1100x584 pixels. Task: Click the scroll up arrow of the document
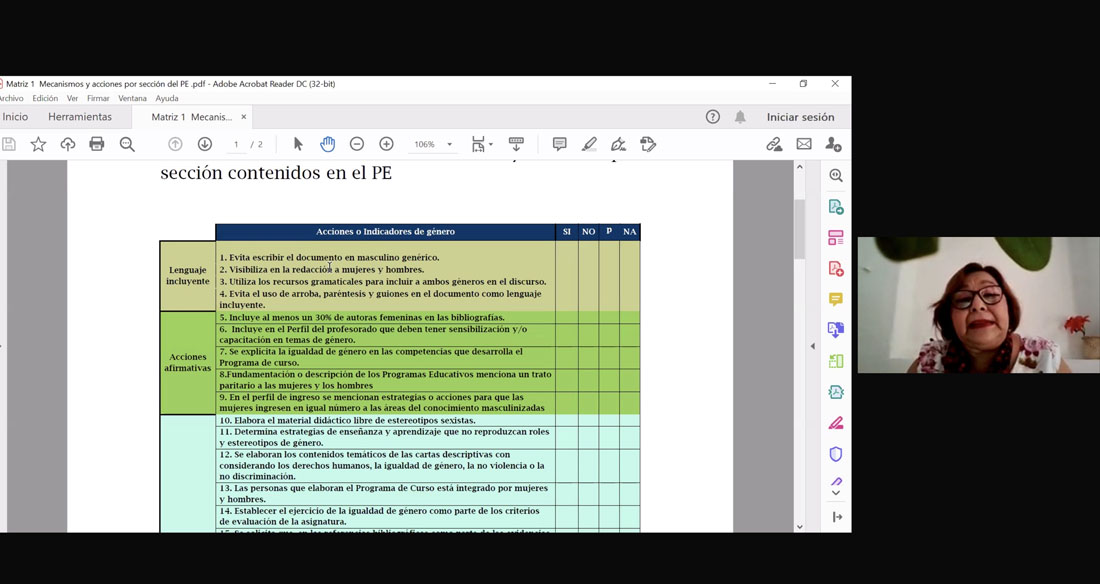pyautogui.click(x=800, y=167)
